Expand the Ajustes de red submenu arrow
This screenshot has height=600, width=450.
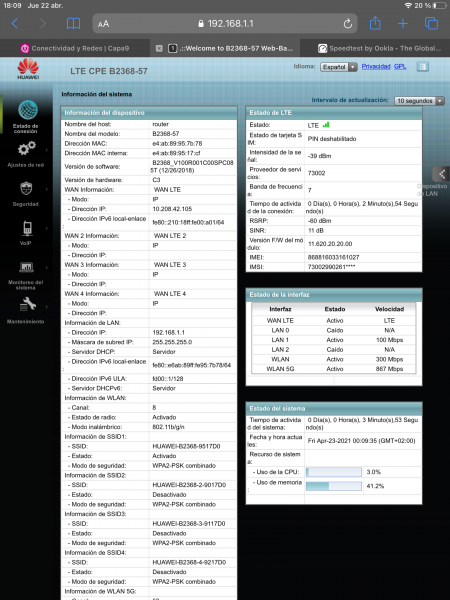point(47,150)
